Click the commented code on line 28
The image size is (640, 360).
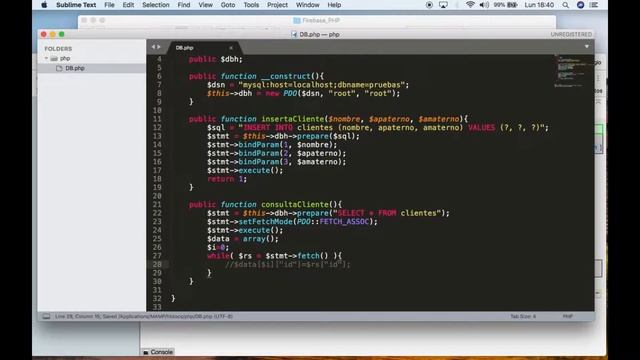click(x=288, y=264)
